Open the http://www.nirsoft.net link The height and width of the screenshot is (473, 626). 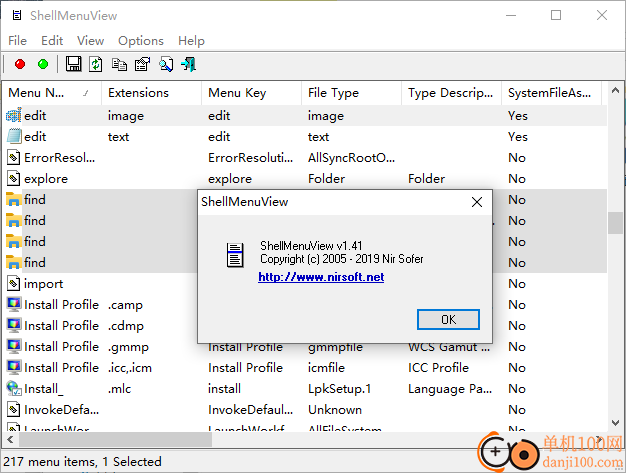tap(321, 277)
